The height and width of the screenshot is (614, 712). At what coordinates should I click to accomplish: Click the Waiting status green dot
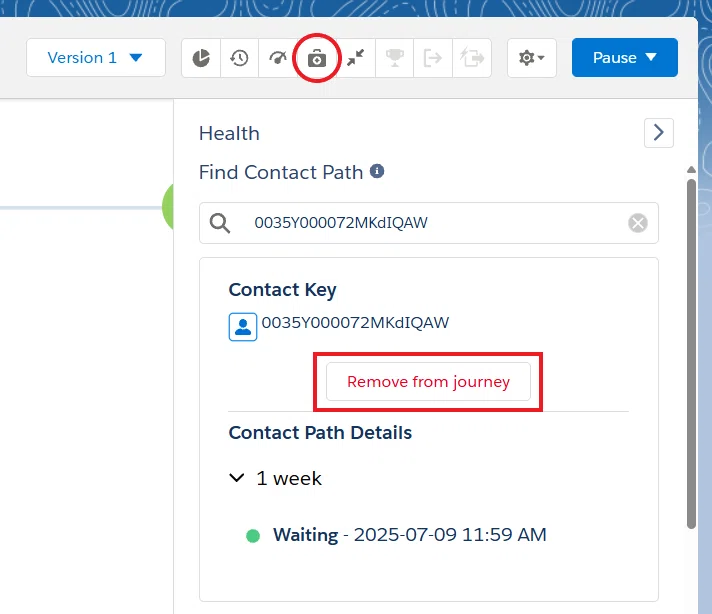tap(253, 536)
